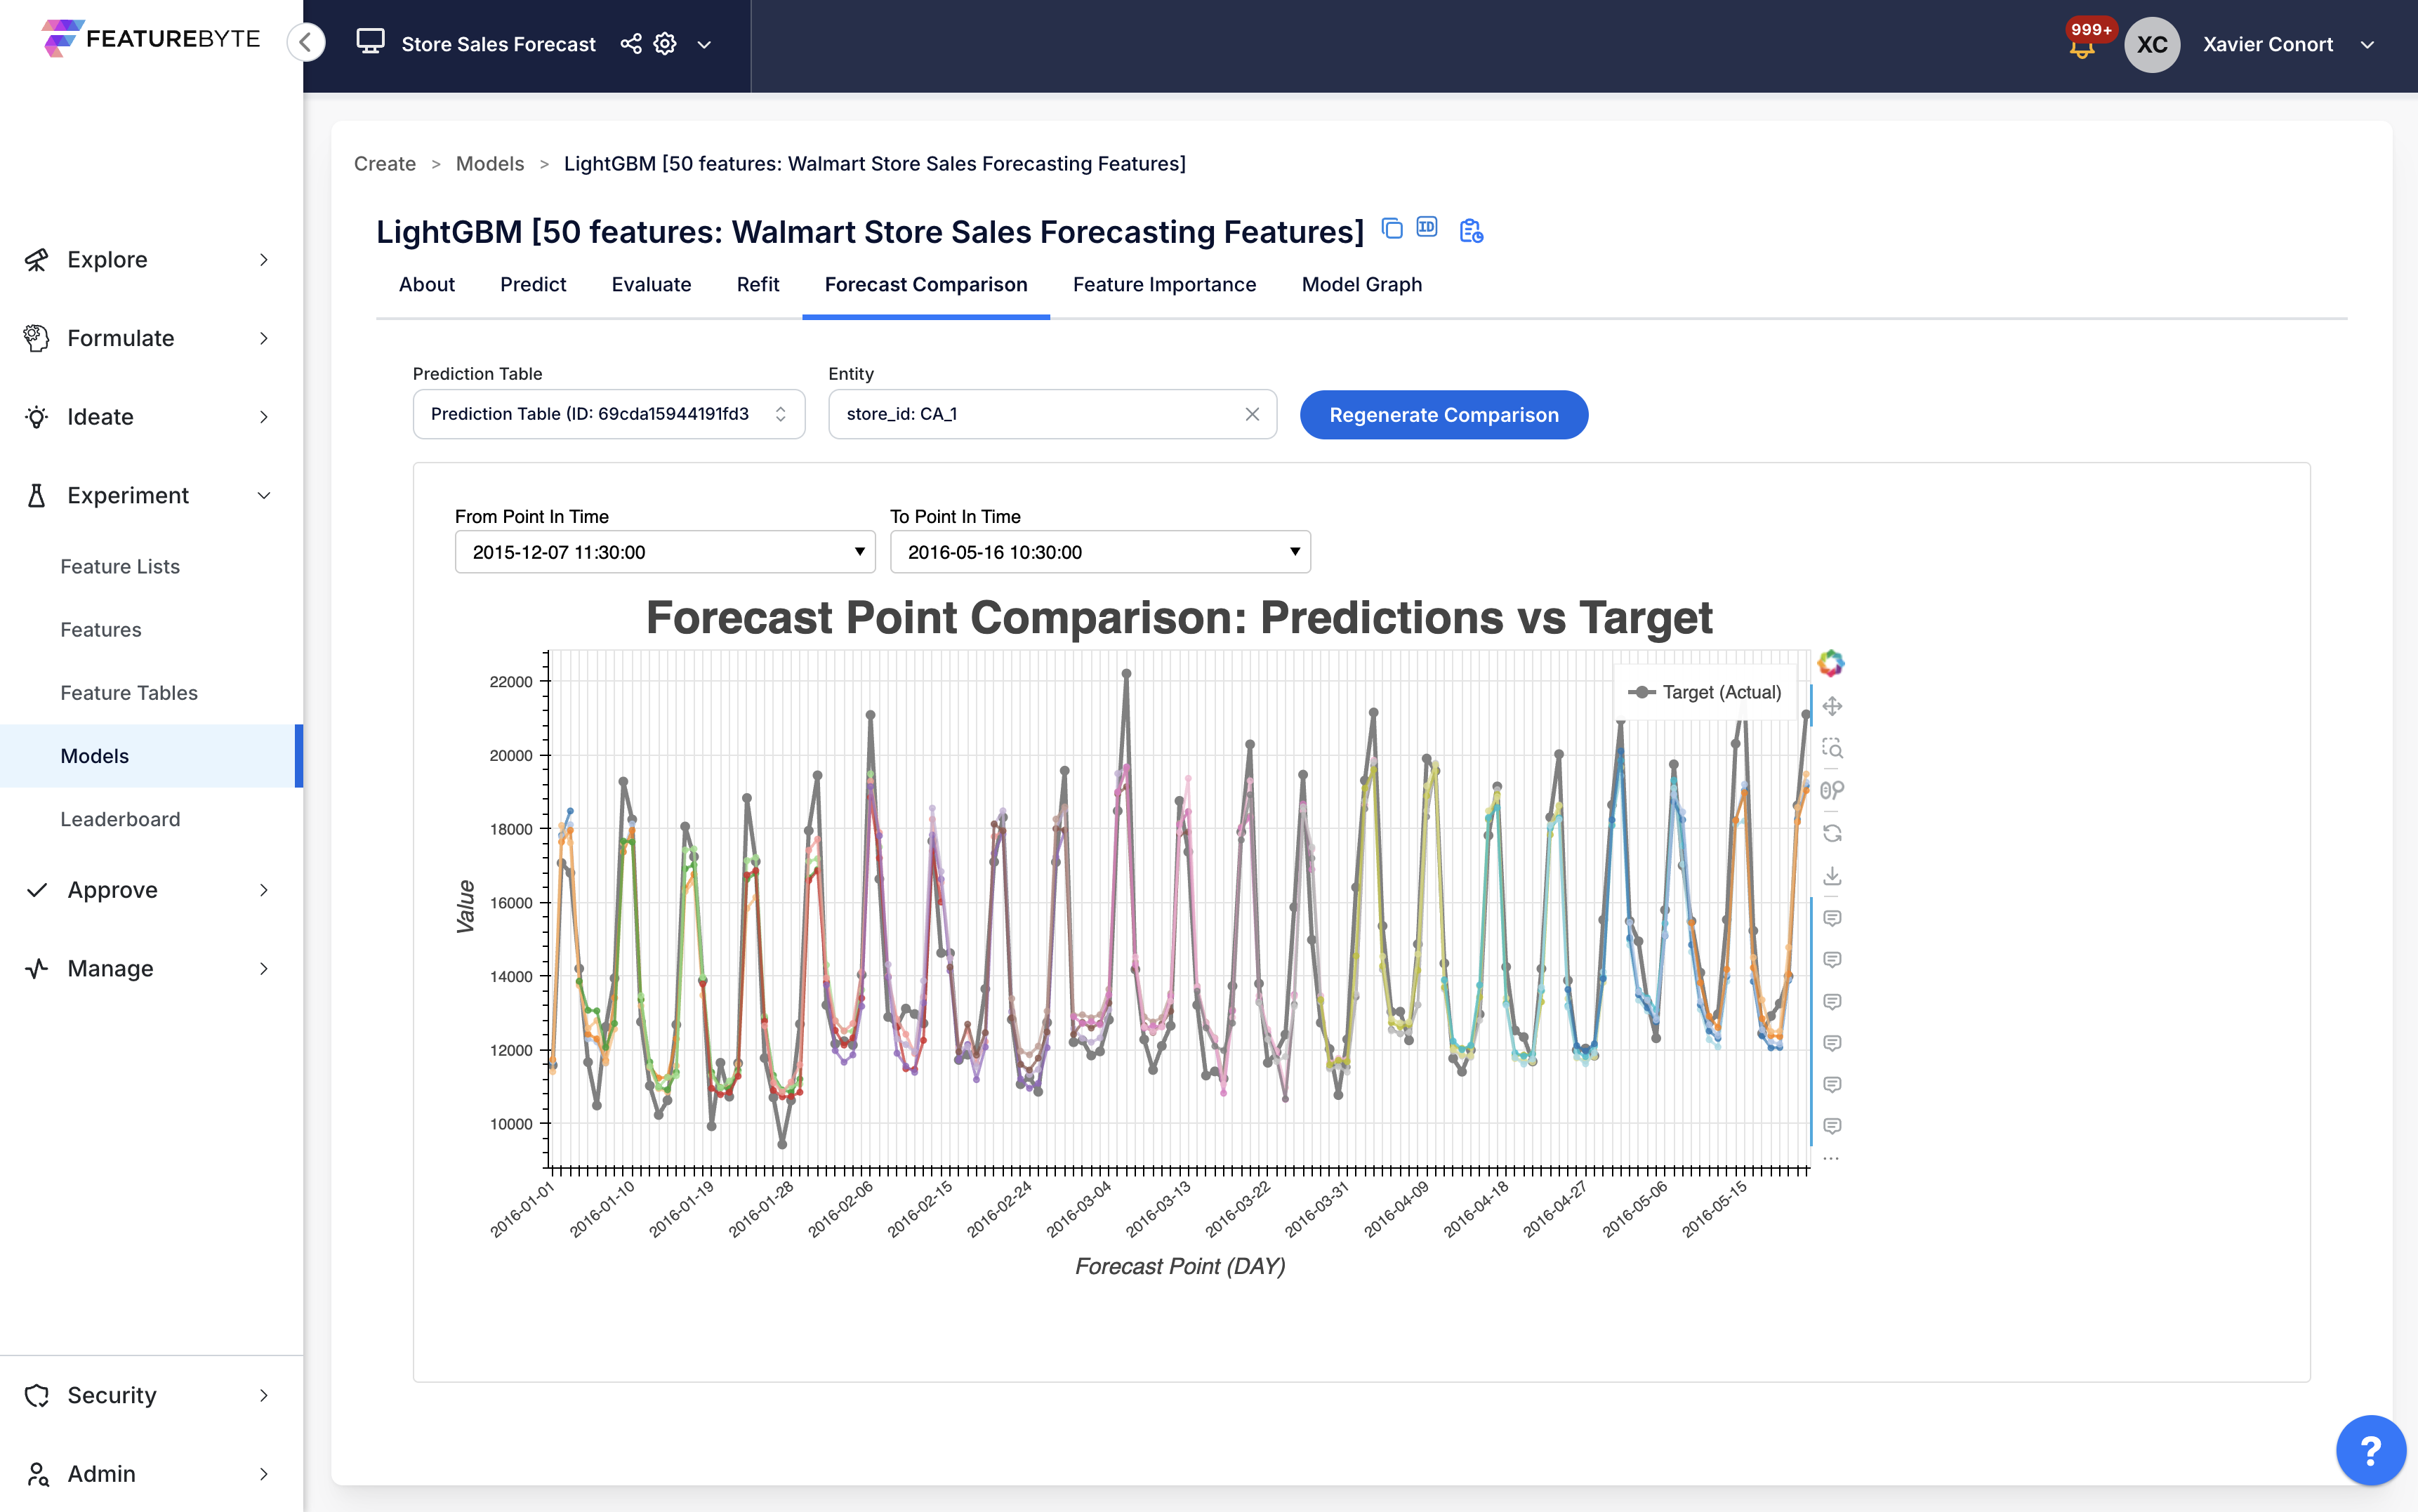
Task: Reset chart axes using the reset icon
Action: coord(1832,832)
